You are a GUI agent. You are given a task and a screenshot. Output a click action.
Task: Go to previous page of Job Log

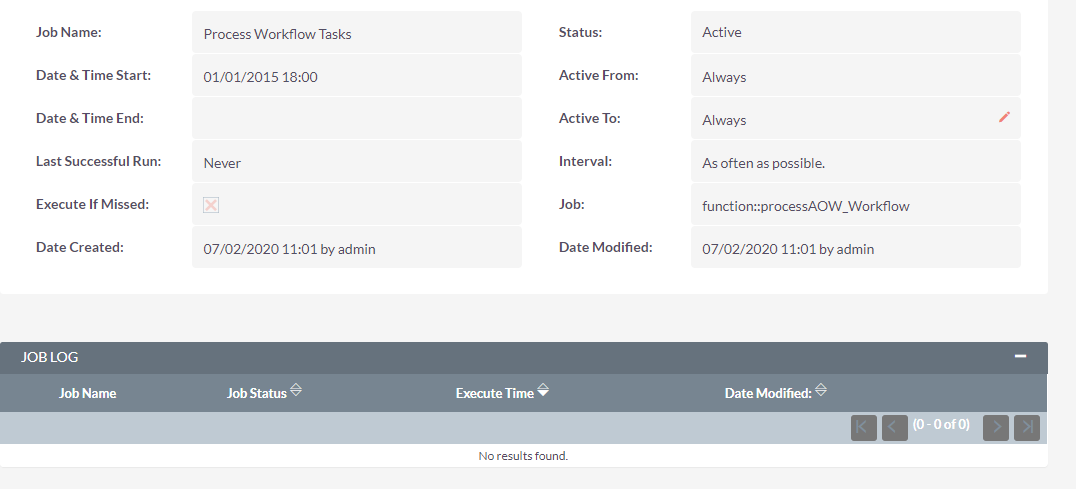[894, 428]
